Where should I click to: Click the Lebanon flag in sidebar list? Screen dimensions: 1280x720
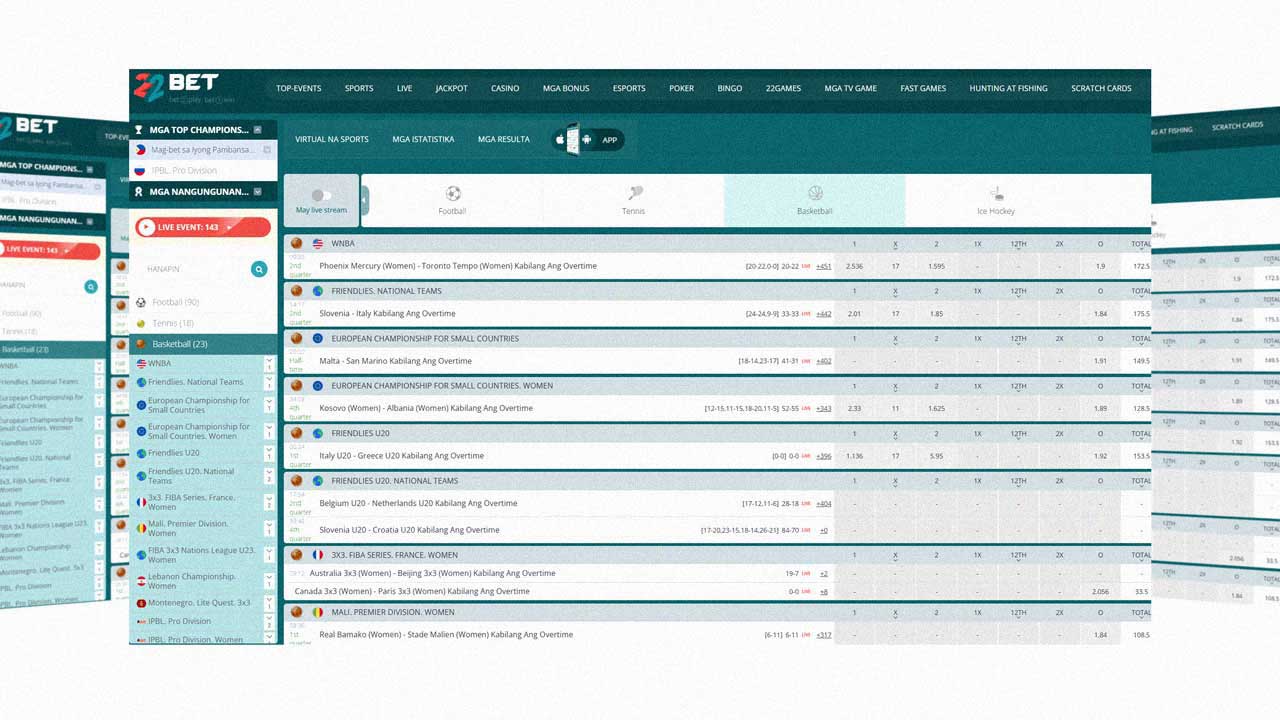[141, 581]
